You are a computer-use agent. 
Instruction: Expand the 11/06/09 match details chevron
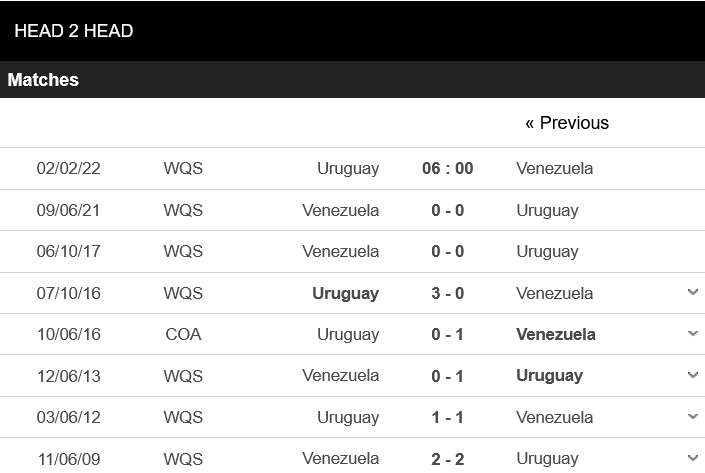693,459
